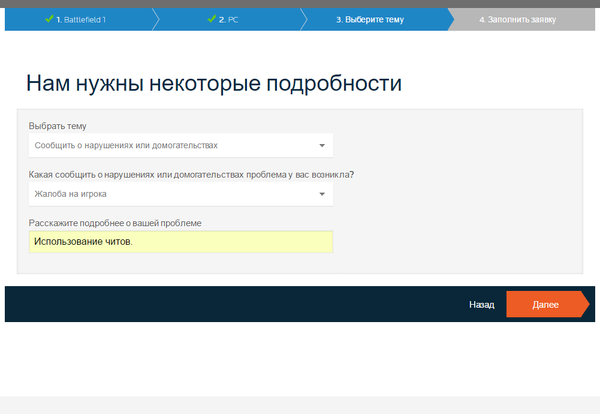Expand the Выбрать тему dropdown arrow
Screen dimensions: 600x414
pyautogui.click(x=322, y=146)
